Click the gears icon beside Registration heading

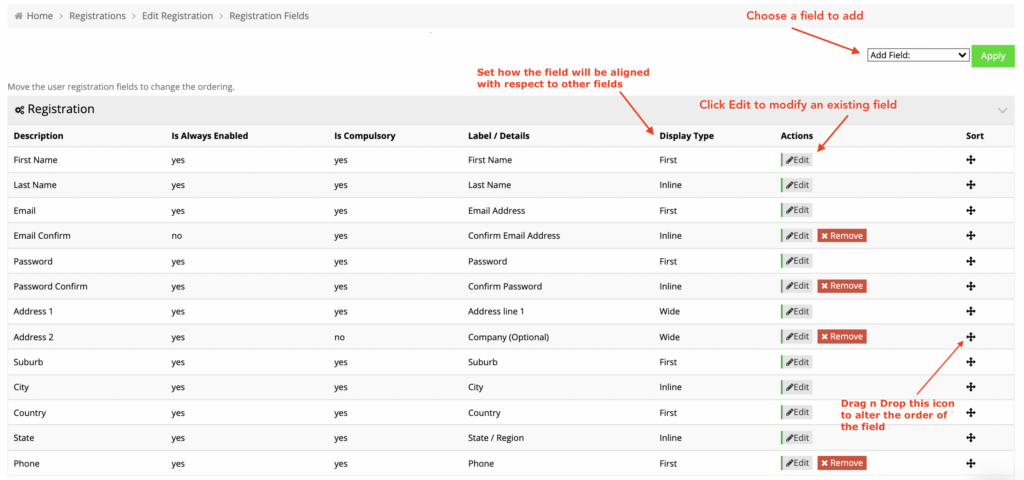(x=20, y=110)
